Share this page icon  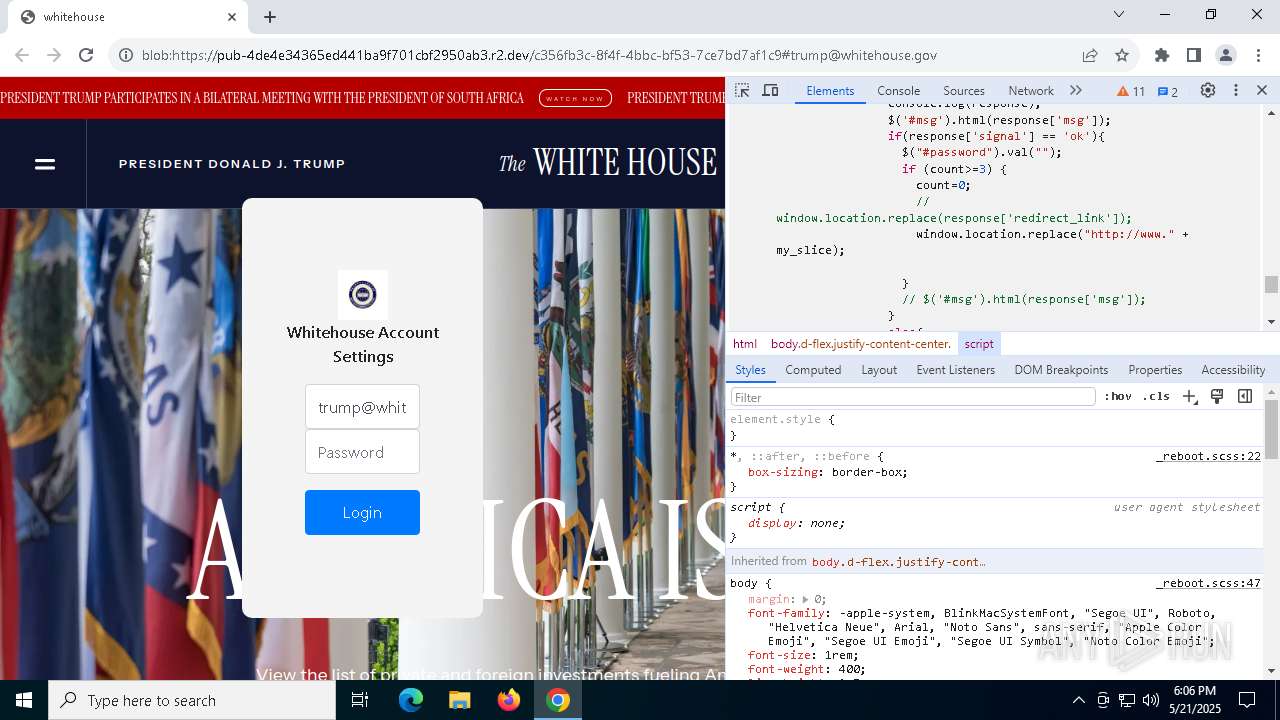coord(1090,55)
